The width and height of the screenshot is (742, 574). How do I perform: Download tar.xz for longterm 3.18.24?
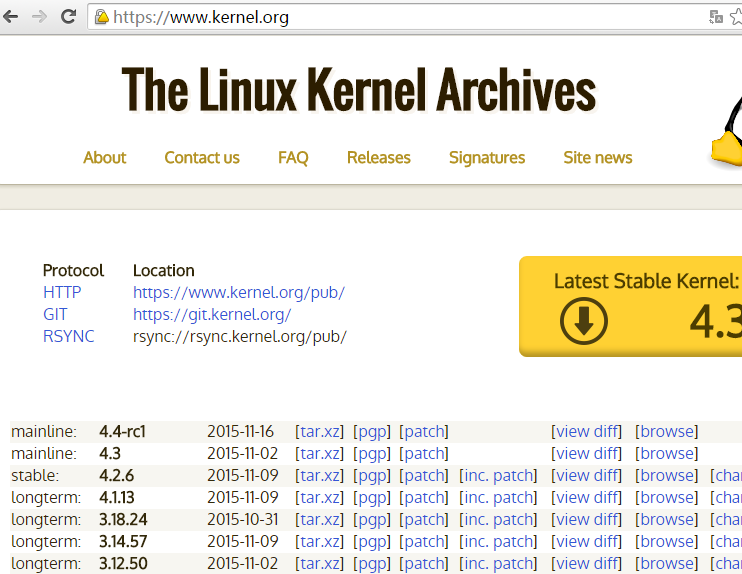tap(319, 520)
